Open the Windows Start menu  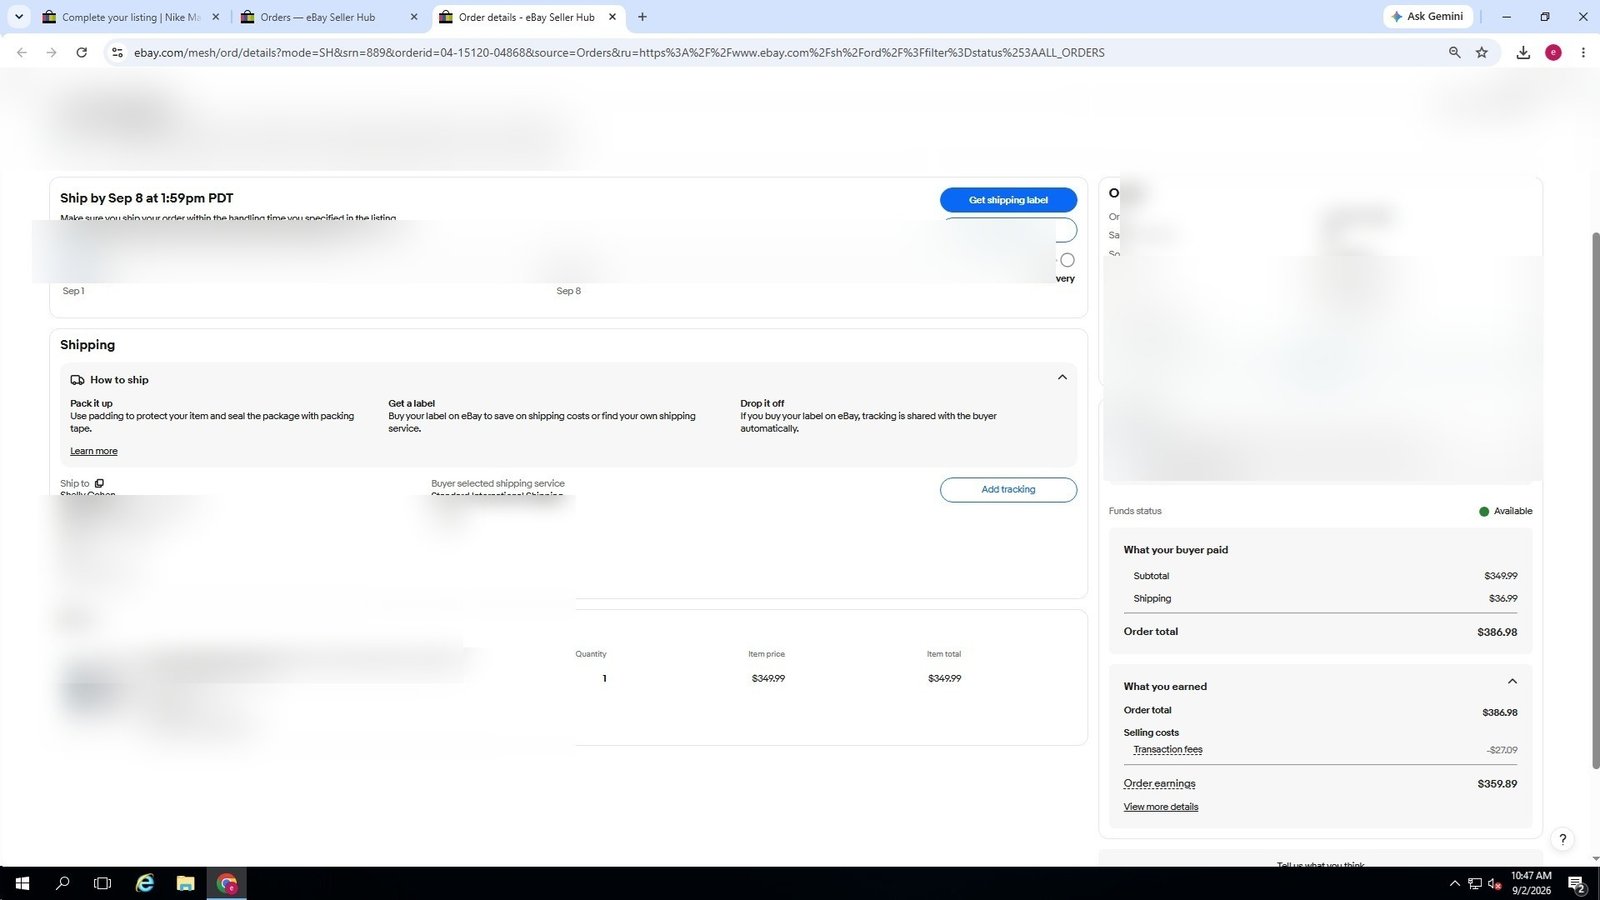[x=22, y=884]
